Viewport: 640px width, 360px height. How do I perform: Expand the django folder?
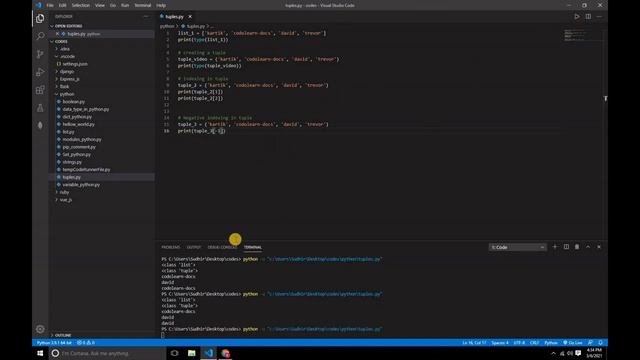click(67, 71)
